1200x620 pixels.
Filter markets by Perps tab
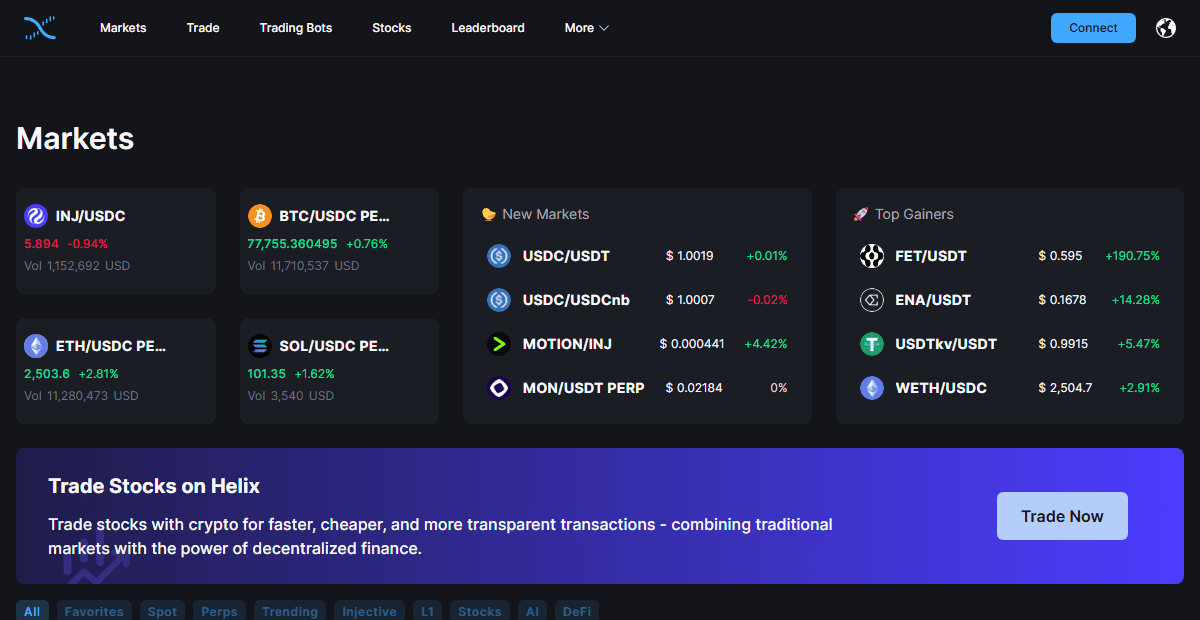219,611
